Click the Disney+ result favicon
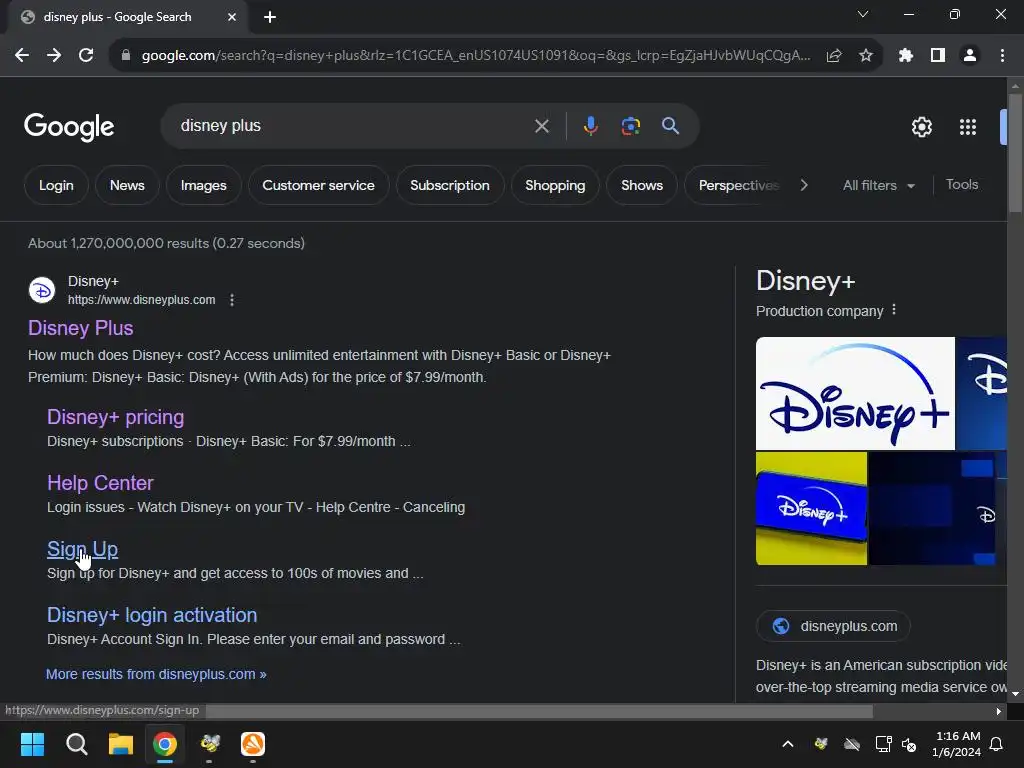1024x768 pixels. (x=42, y=290)
